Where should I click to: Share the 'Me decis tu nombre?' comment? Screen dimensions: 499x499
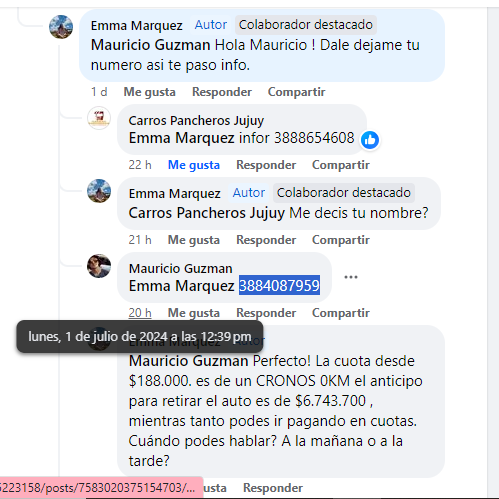click(341, 240)
